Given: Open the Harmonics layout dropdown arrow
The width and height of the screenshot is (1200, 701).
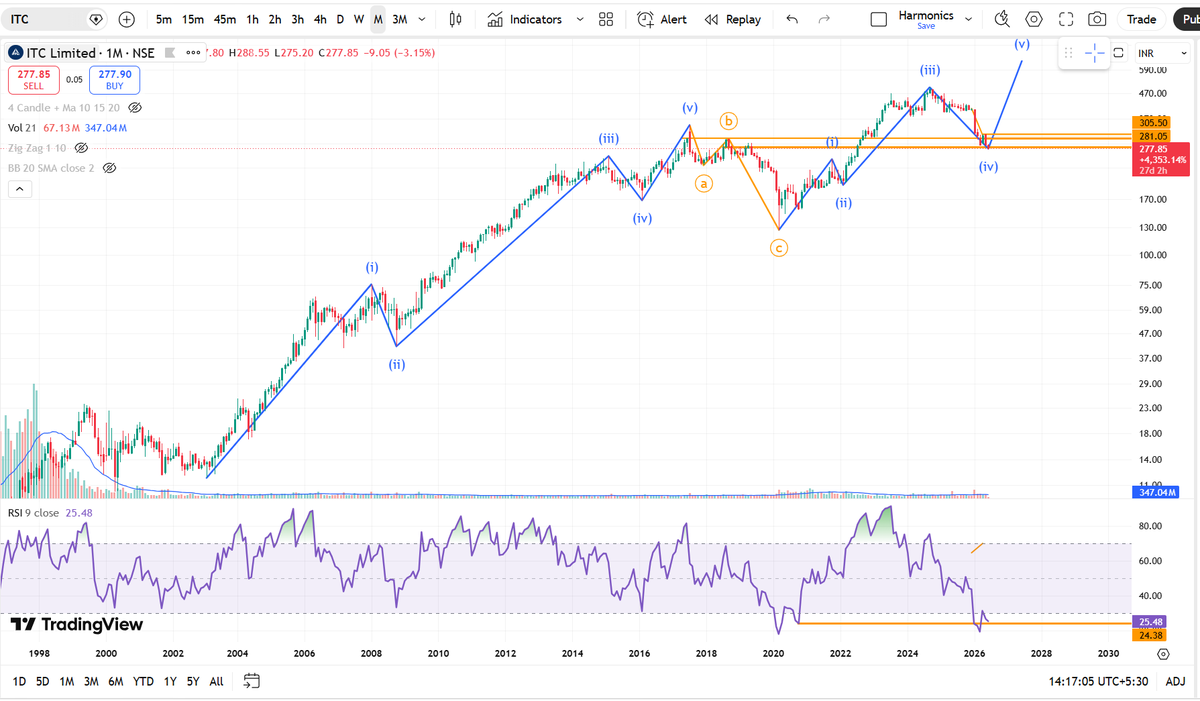Looking at the screenshot, I should coord(968,19).
